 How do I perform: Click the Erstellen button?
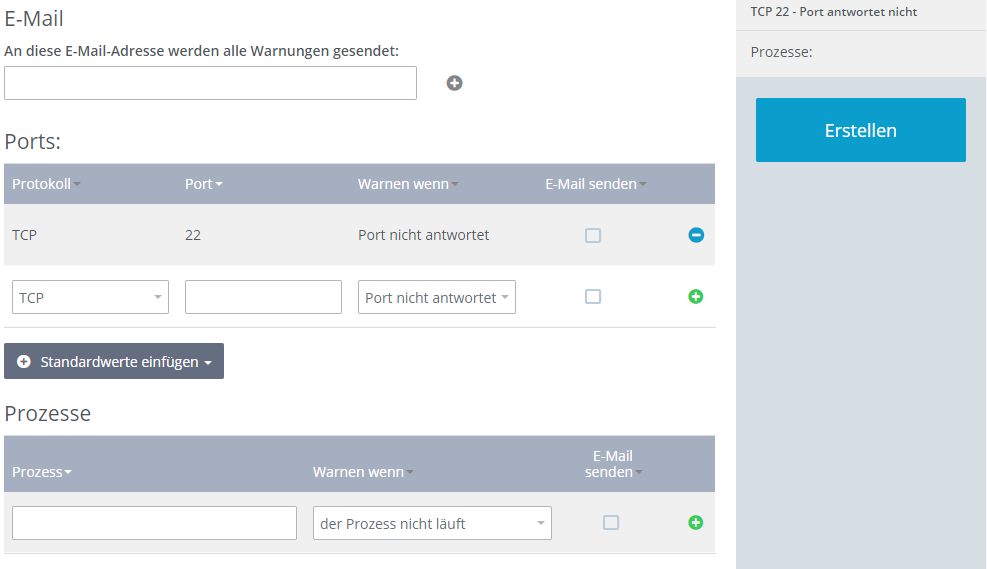pyautogui.click(x=860, y=130)
